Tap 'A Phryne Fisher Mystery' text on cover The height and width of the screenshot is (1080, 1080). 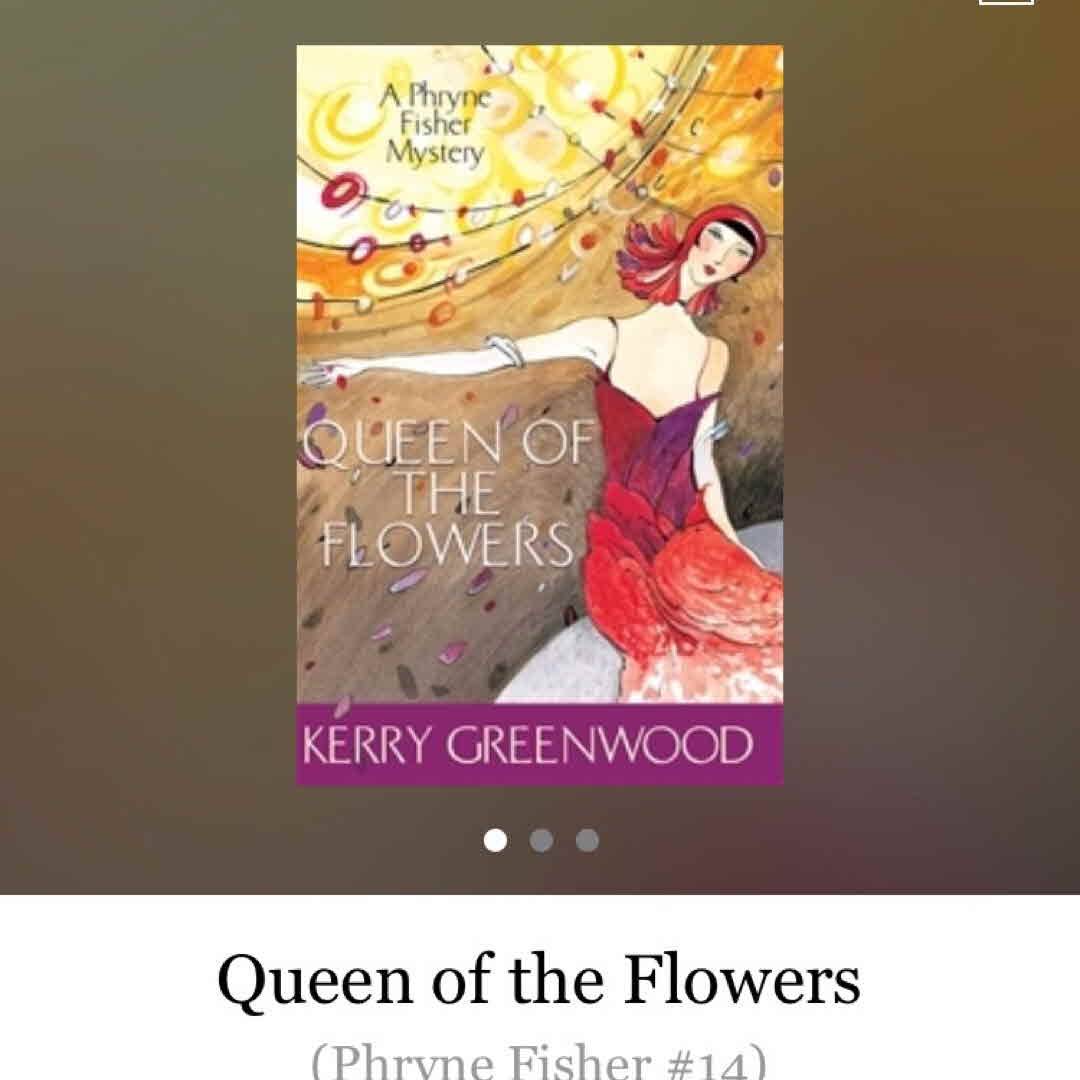coord(435,124)
